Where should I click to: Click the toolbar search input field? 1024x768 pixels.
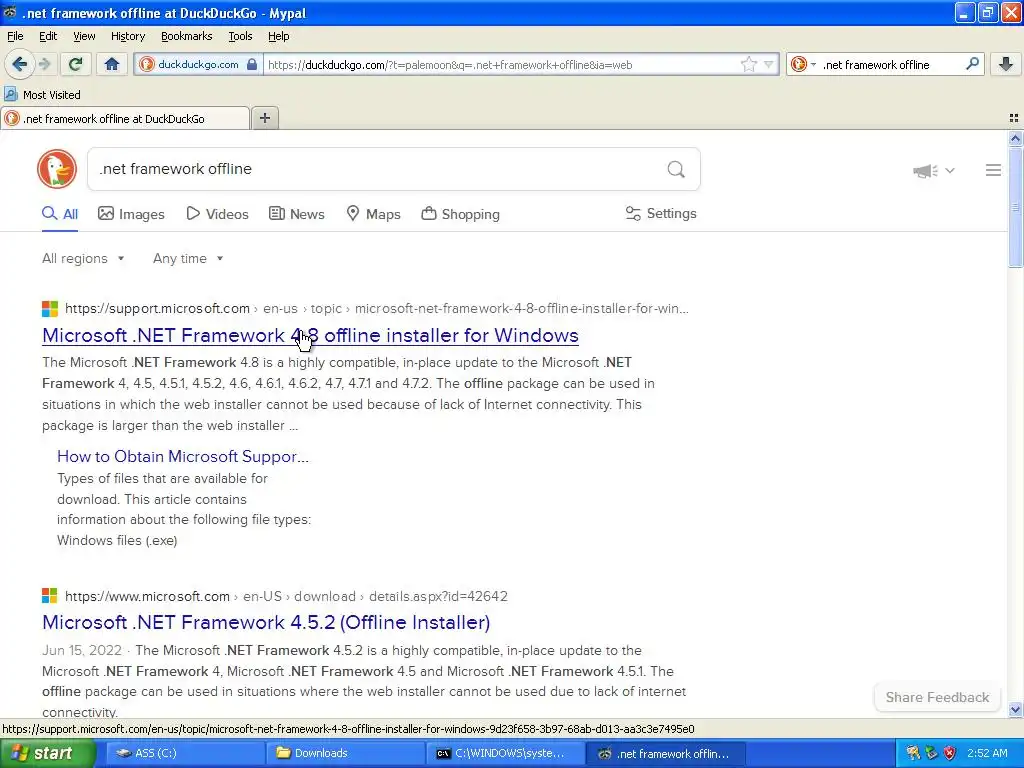tap(891, 65)
